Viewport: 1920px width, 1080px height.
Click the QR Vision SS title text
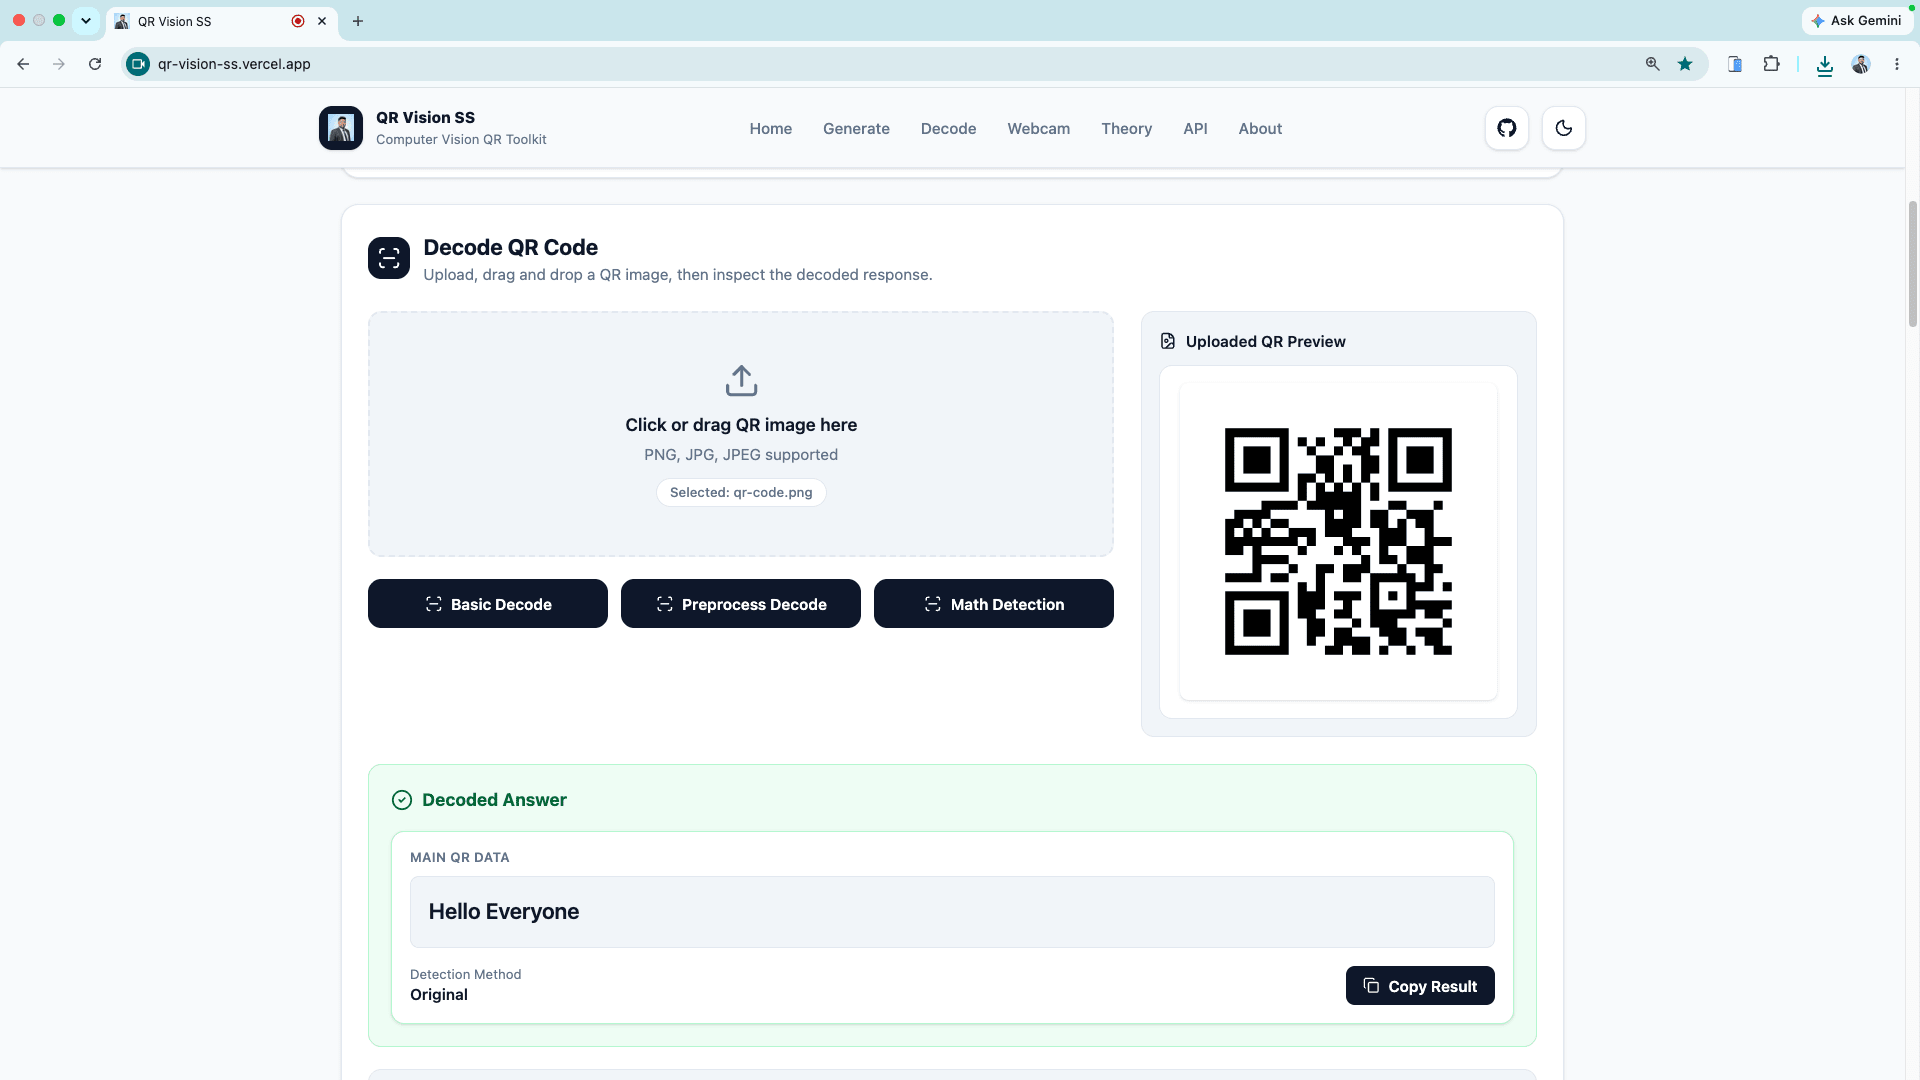[x=425, y=118]
